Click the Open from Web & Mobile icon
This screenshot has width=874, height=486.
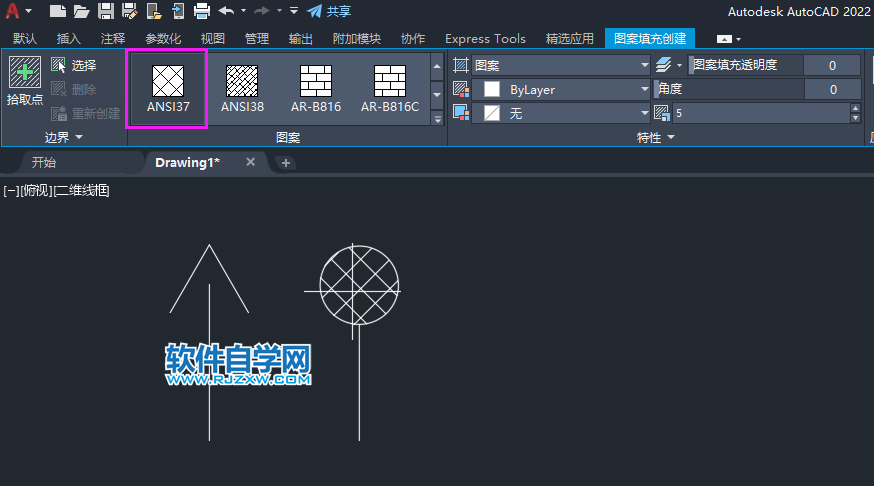[x=154, y=11]
